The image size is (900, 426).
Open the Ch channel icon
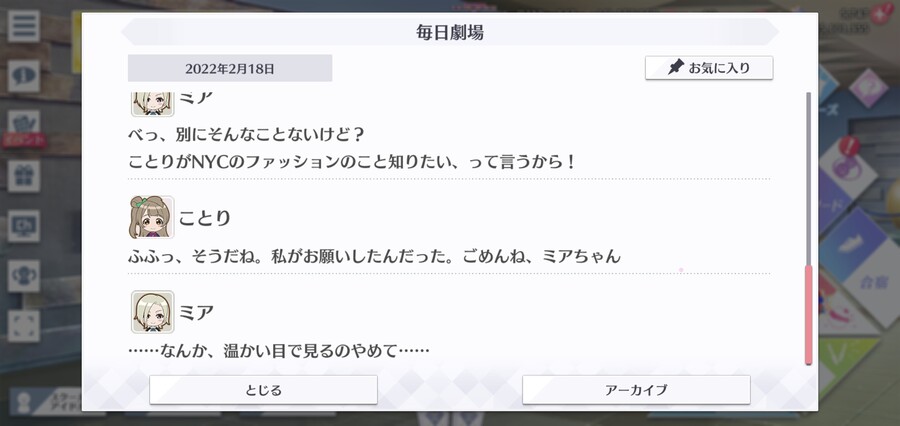coord(24,226)
